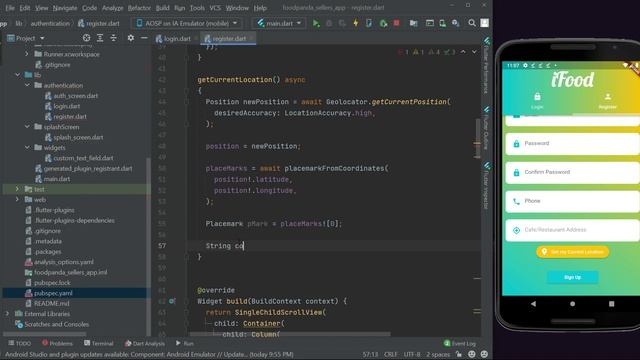Trigger Flutter hot reload lightning icon
The image size is (640, 360).
(356, 23)
